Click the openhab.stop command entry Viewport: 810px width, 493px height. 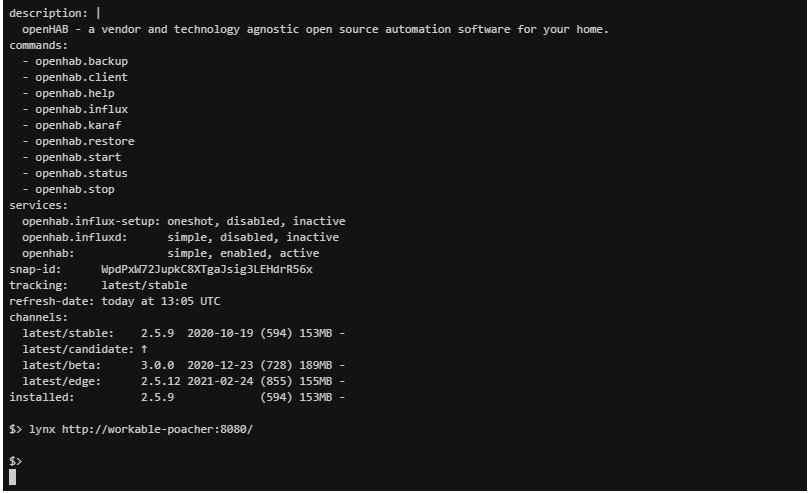[x=75, y=189]
